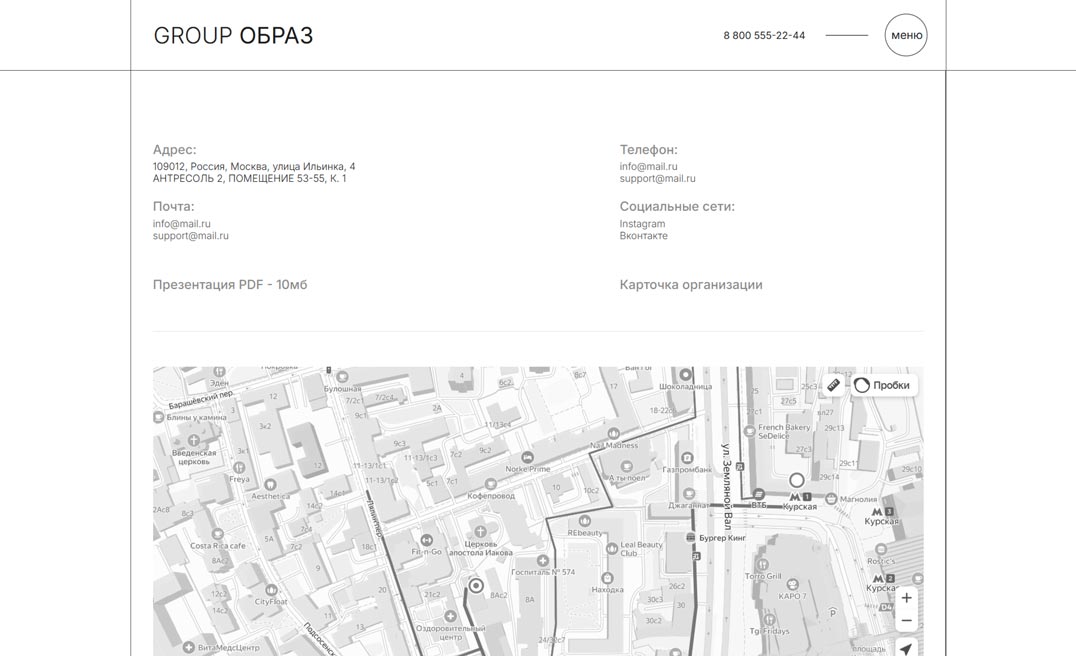Zoom in the map with plus
The width and height of the screenshot is (1076, 656).
coord(906,598)
